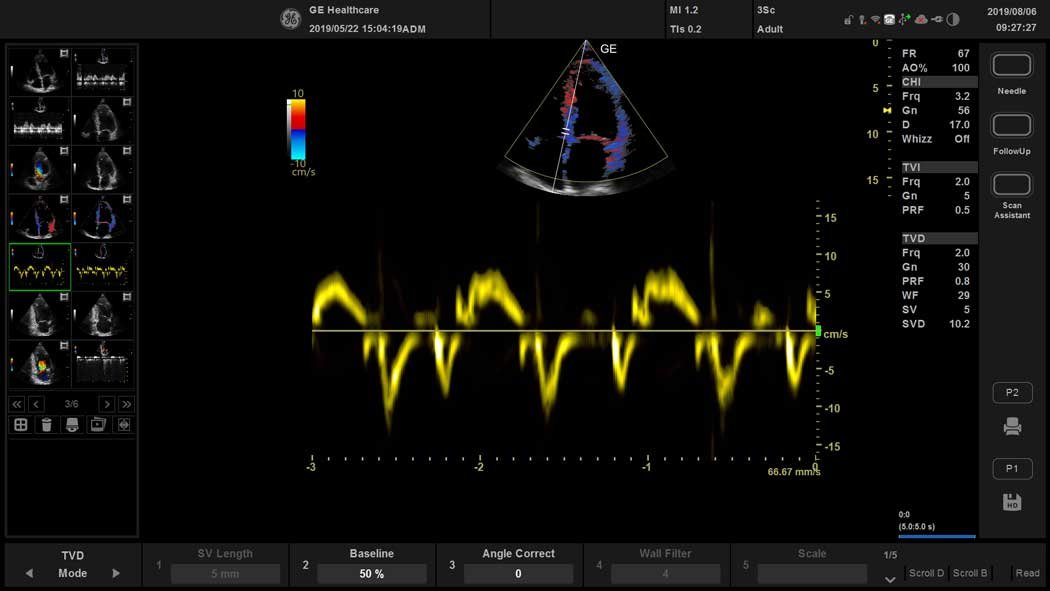Click the save to HD disk icon
Image resolution: width=1050 pixels, height=591 pixels.
coord(1012,502)
